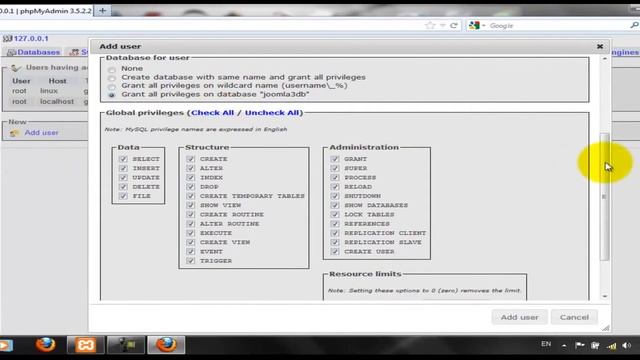640x360 pixels.
Task: Toggle CREATE ROUTINE checkbox
Action: [191, 214]
